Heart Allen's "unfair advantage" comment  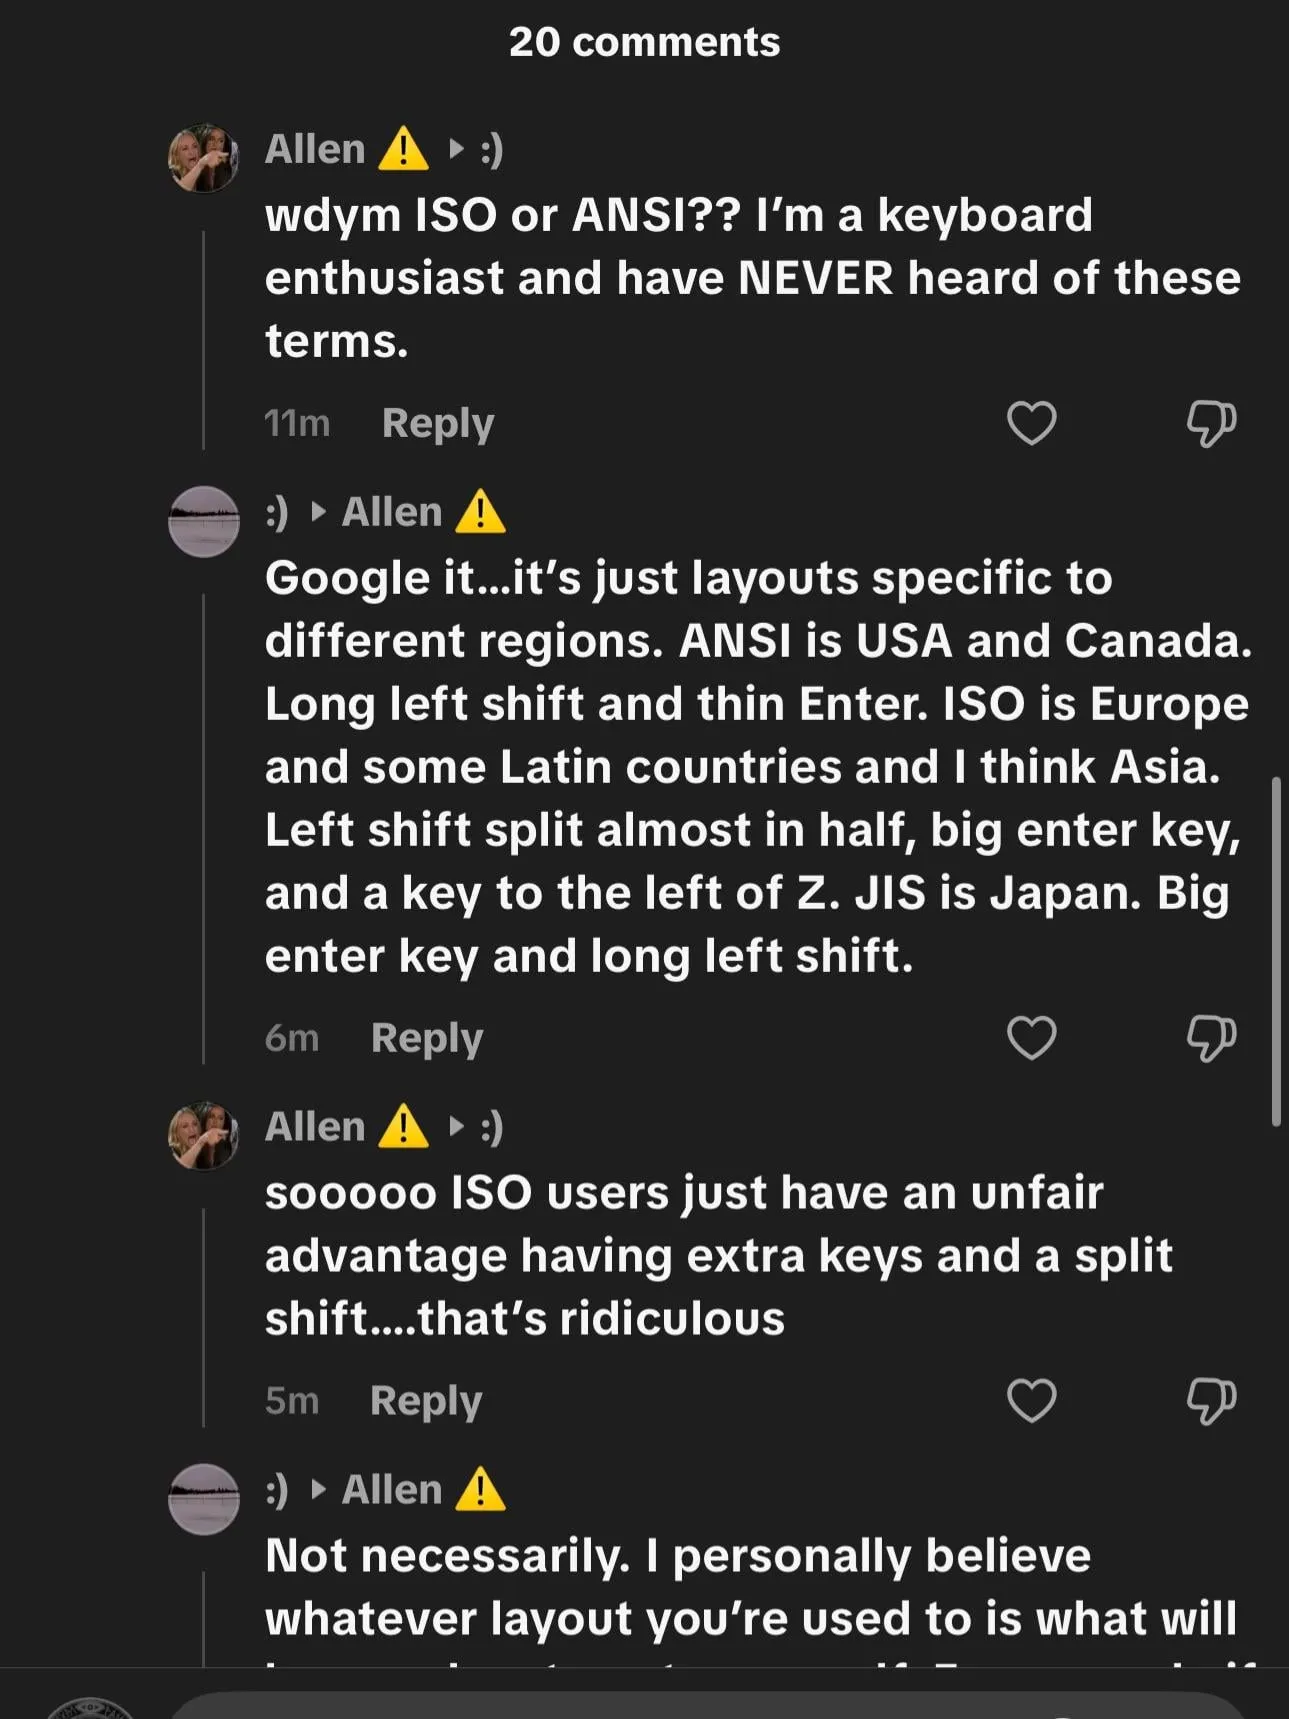1031,1400
